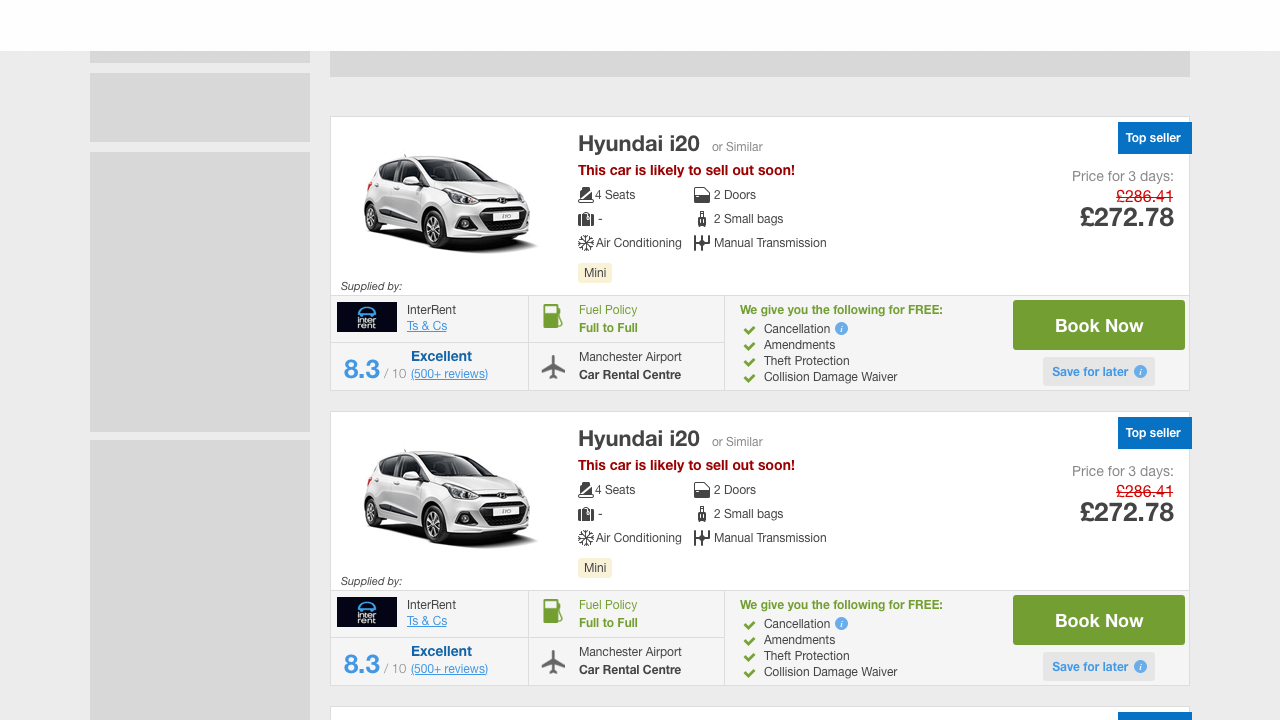Click the fuel pump icon in second listing

(x=553, y=612)
